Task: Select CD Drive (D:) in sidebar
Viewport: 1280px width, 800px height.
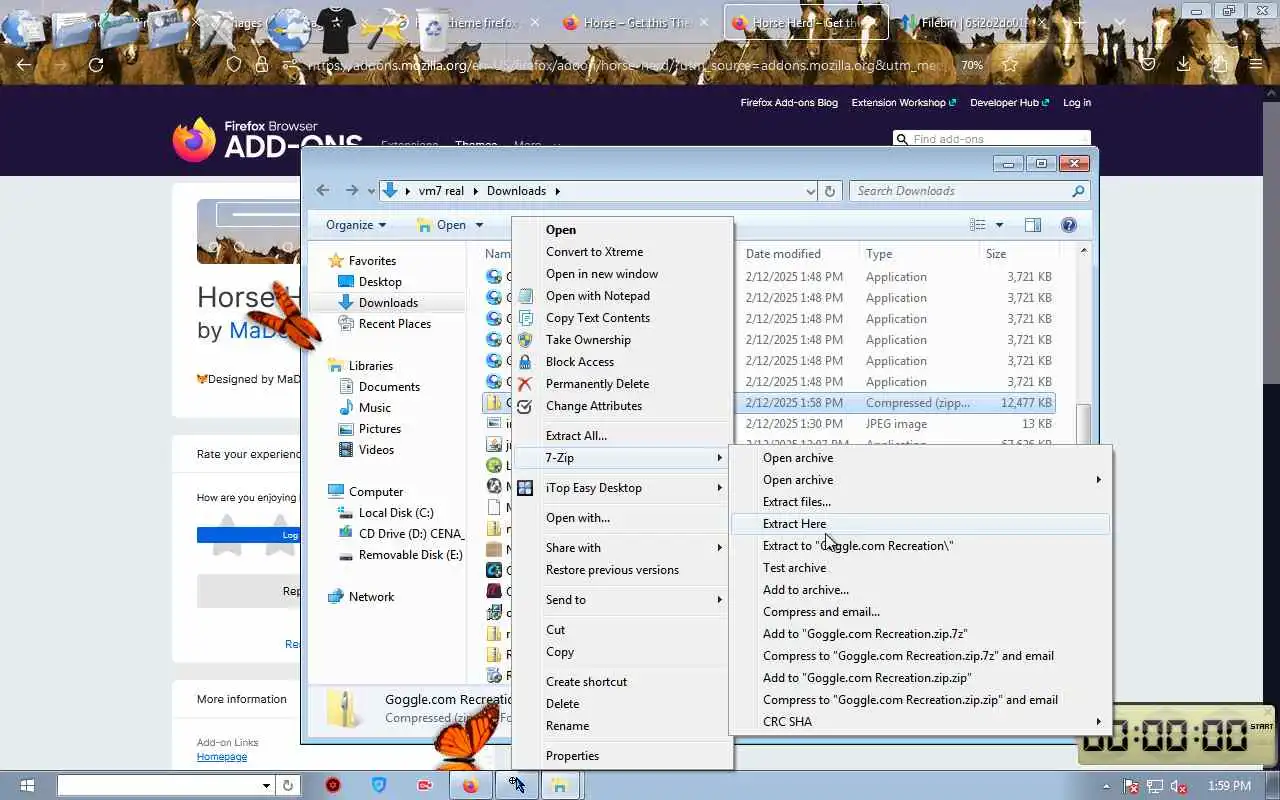Action: click(x=410, y=534)
